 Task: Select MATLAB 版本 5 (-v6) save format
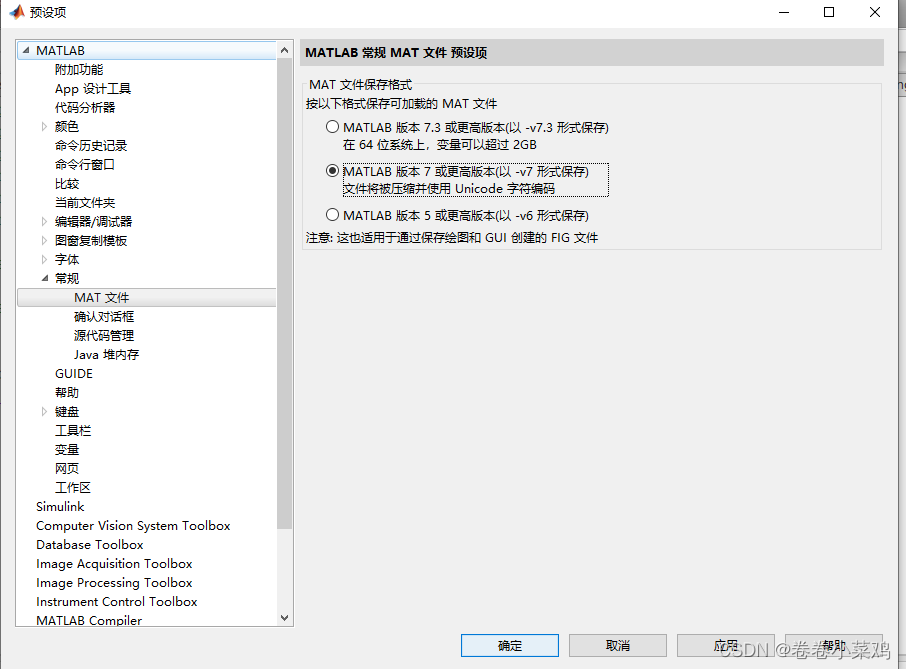tap(332, 214)
